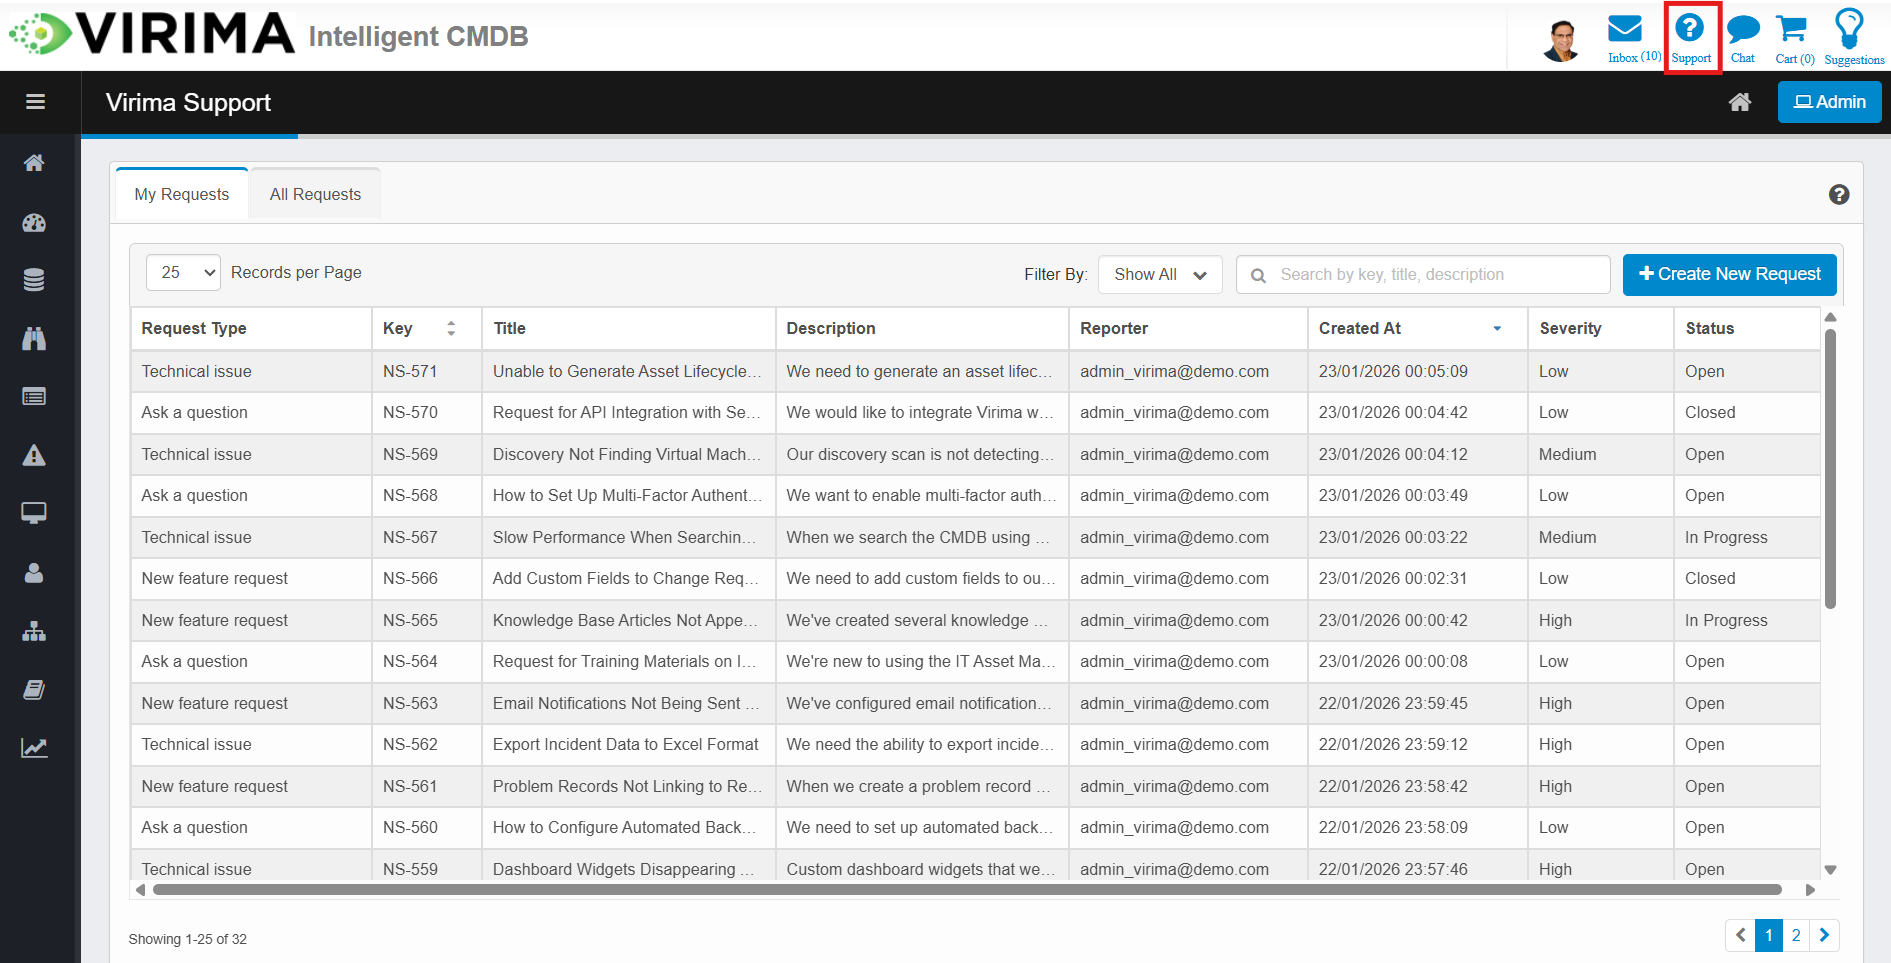Open the warning triangle sidebar icon

click(x=34, y=456)
